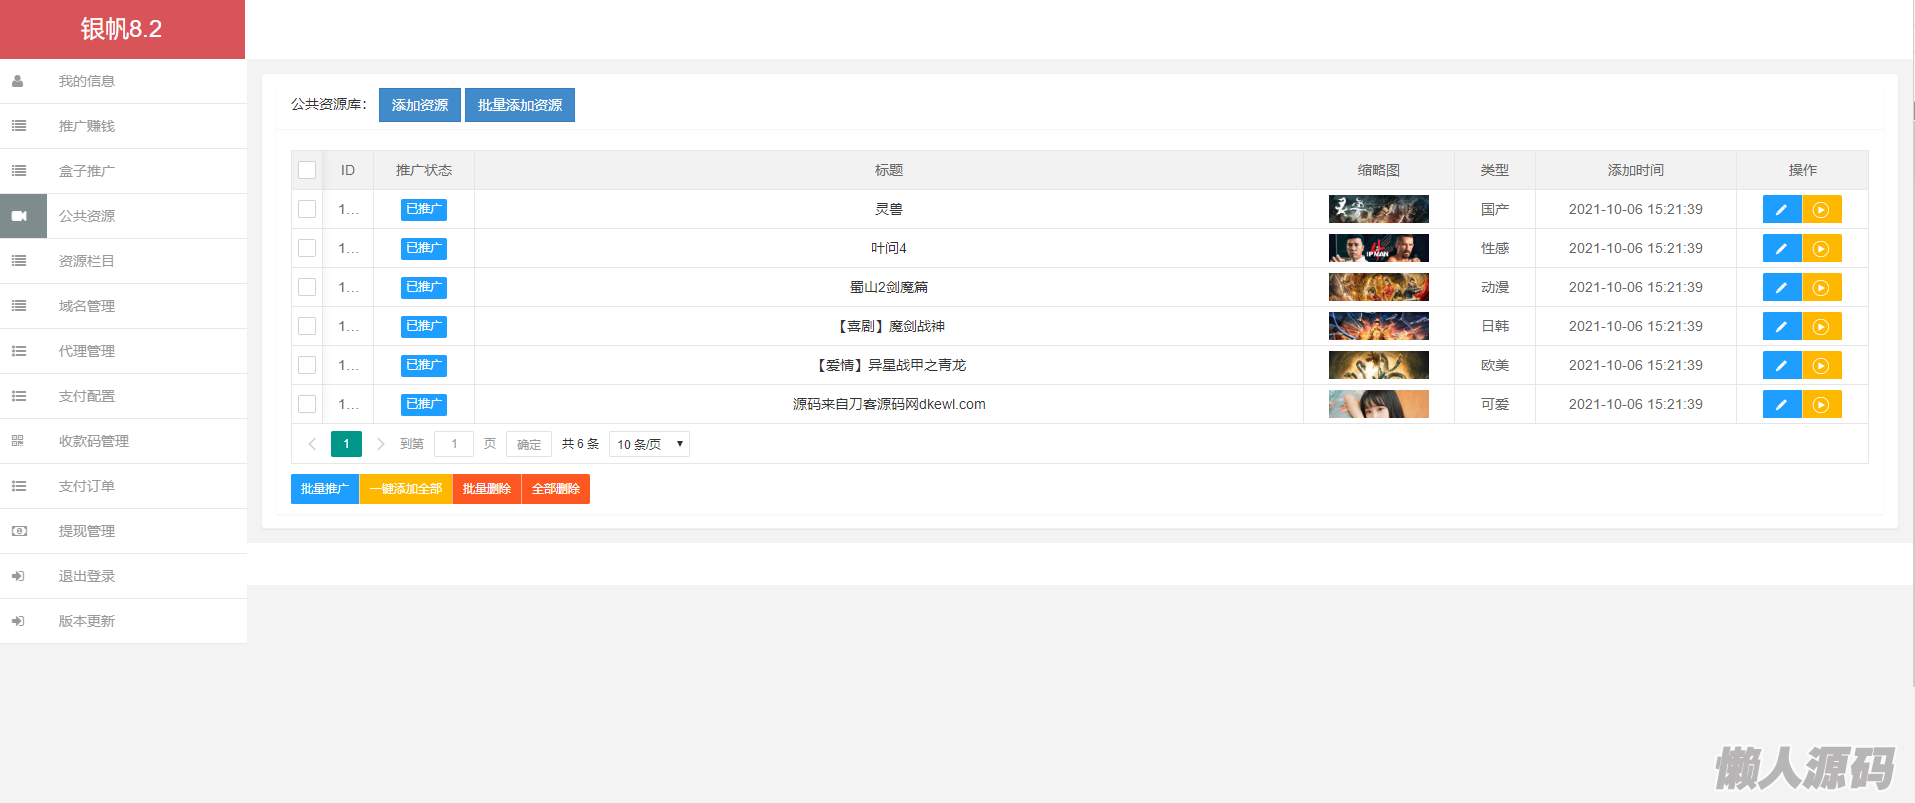Viewport: 1915px width, 803px height.
Task: Click the list icon beside 支付订单
Action: tap(18, 486)
